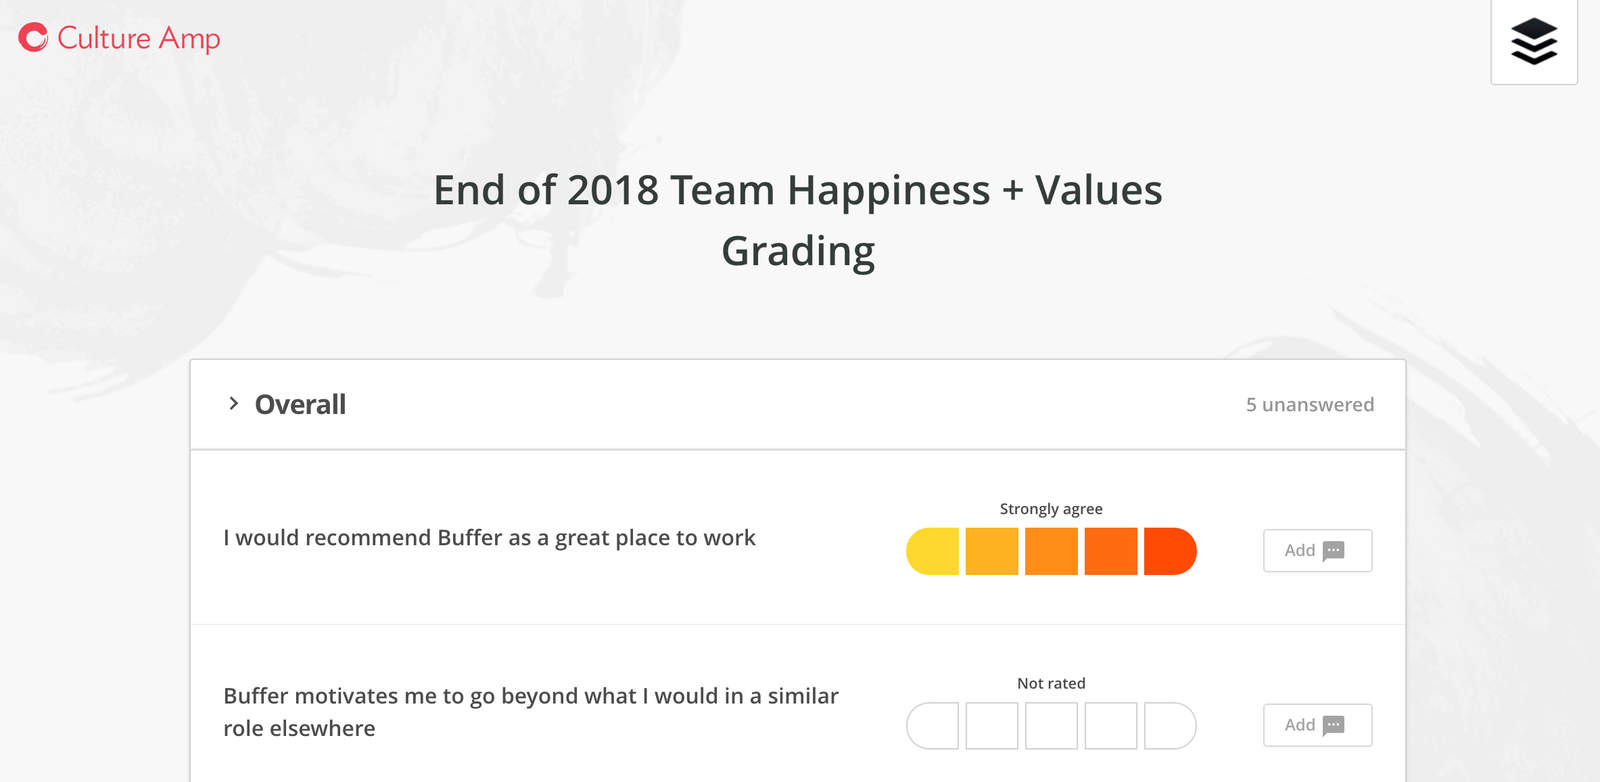Select the second rating segment for the recommend question
Screen dimensions: 1600x782
(991, 551)
